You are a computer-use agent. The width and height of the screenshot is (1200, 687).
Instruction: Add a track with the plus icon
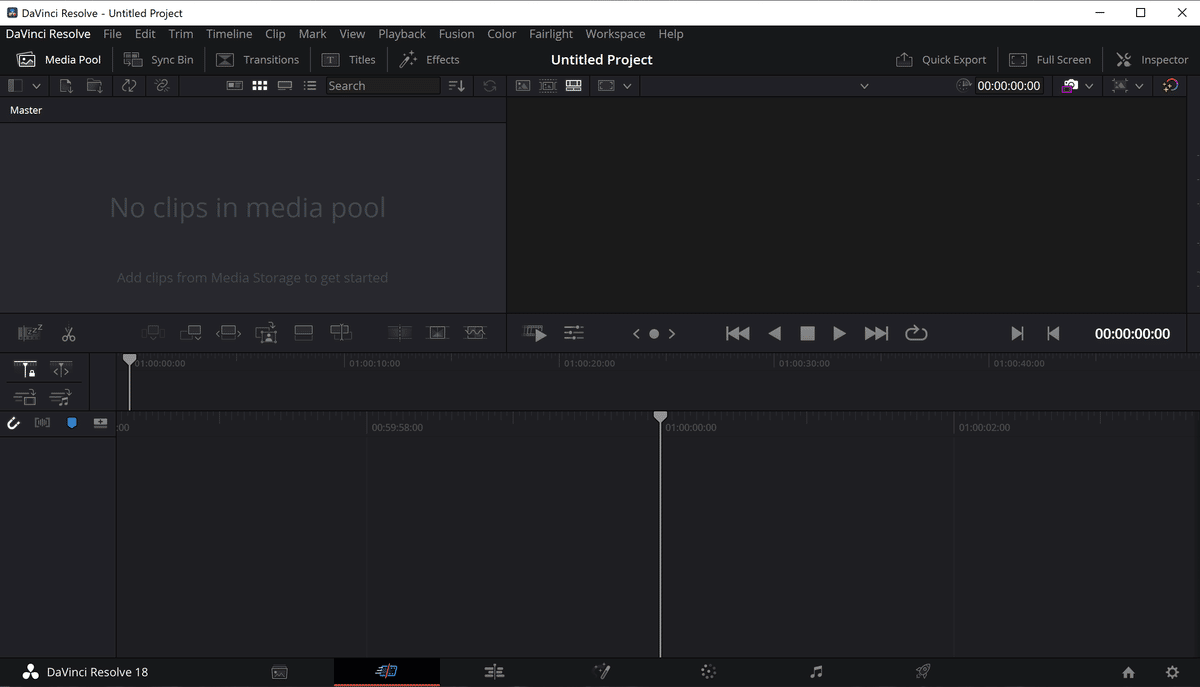[100, 423]
